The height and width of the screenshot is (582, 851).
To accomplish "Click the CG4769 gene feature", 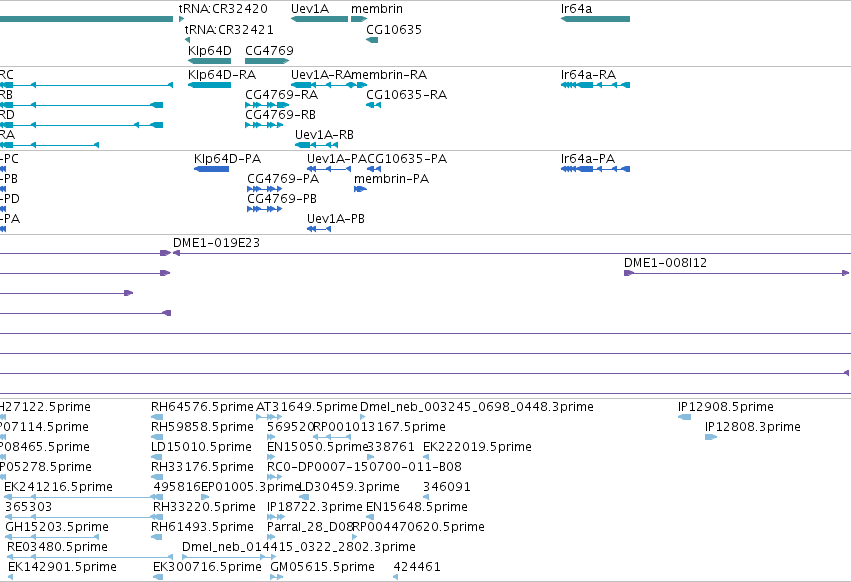I will click(267, 61).
